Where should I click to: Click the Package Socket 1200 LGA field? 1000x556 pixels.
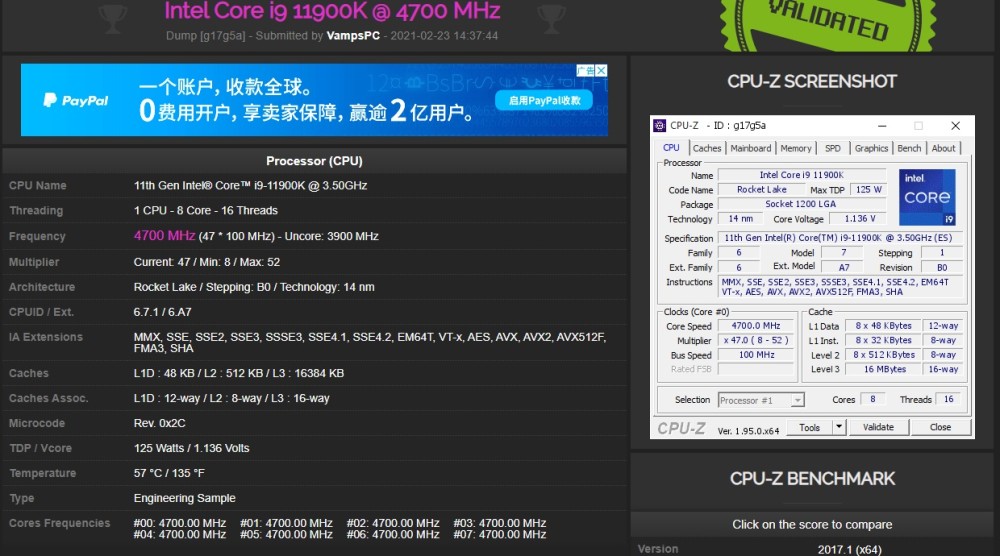pyautogui.click(x=802, y=204)
